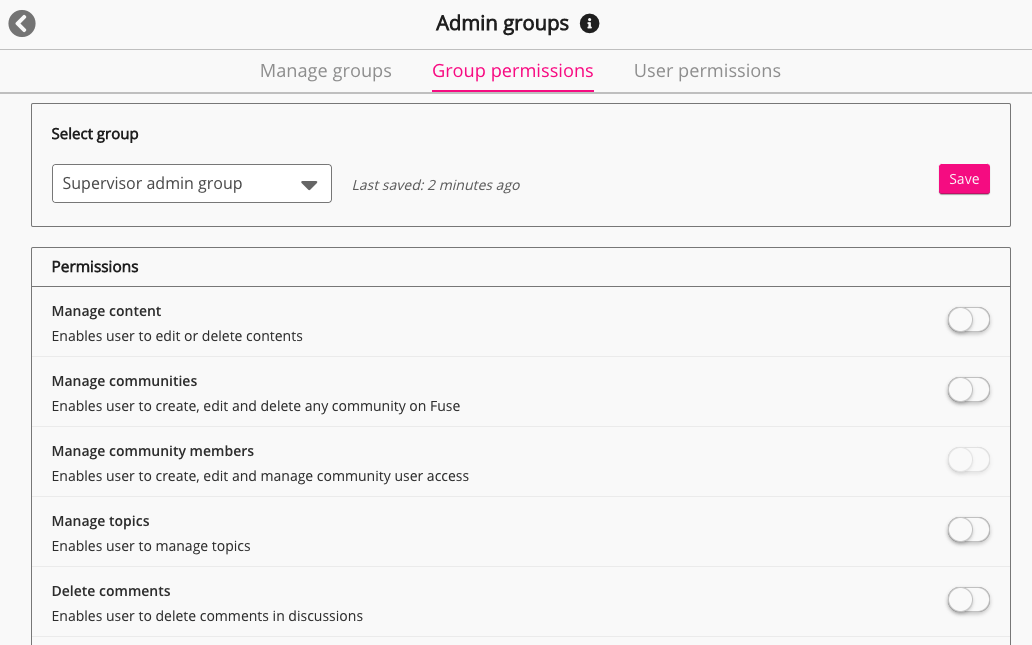This screenshot has width=1032, height=645.
Task: Click the caret arrow in the group selector
Action: click(309, 185)
